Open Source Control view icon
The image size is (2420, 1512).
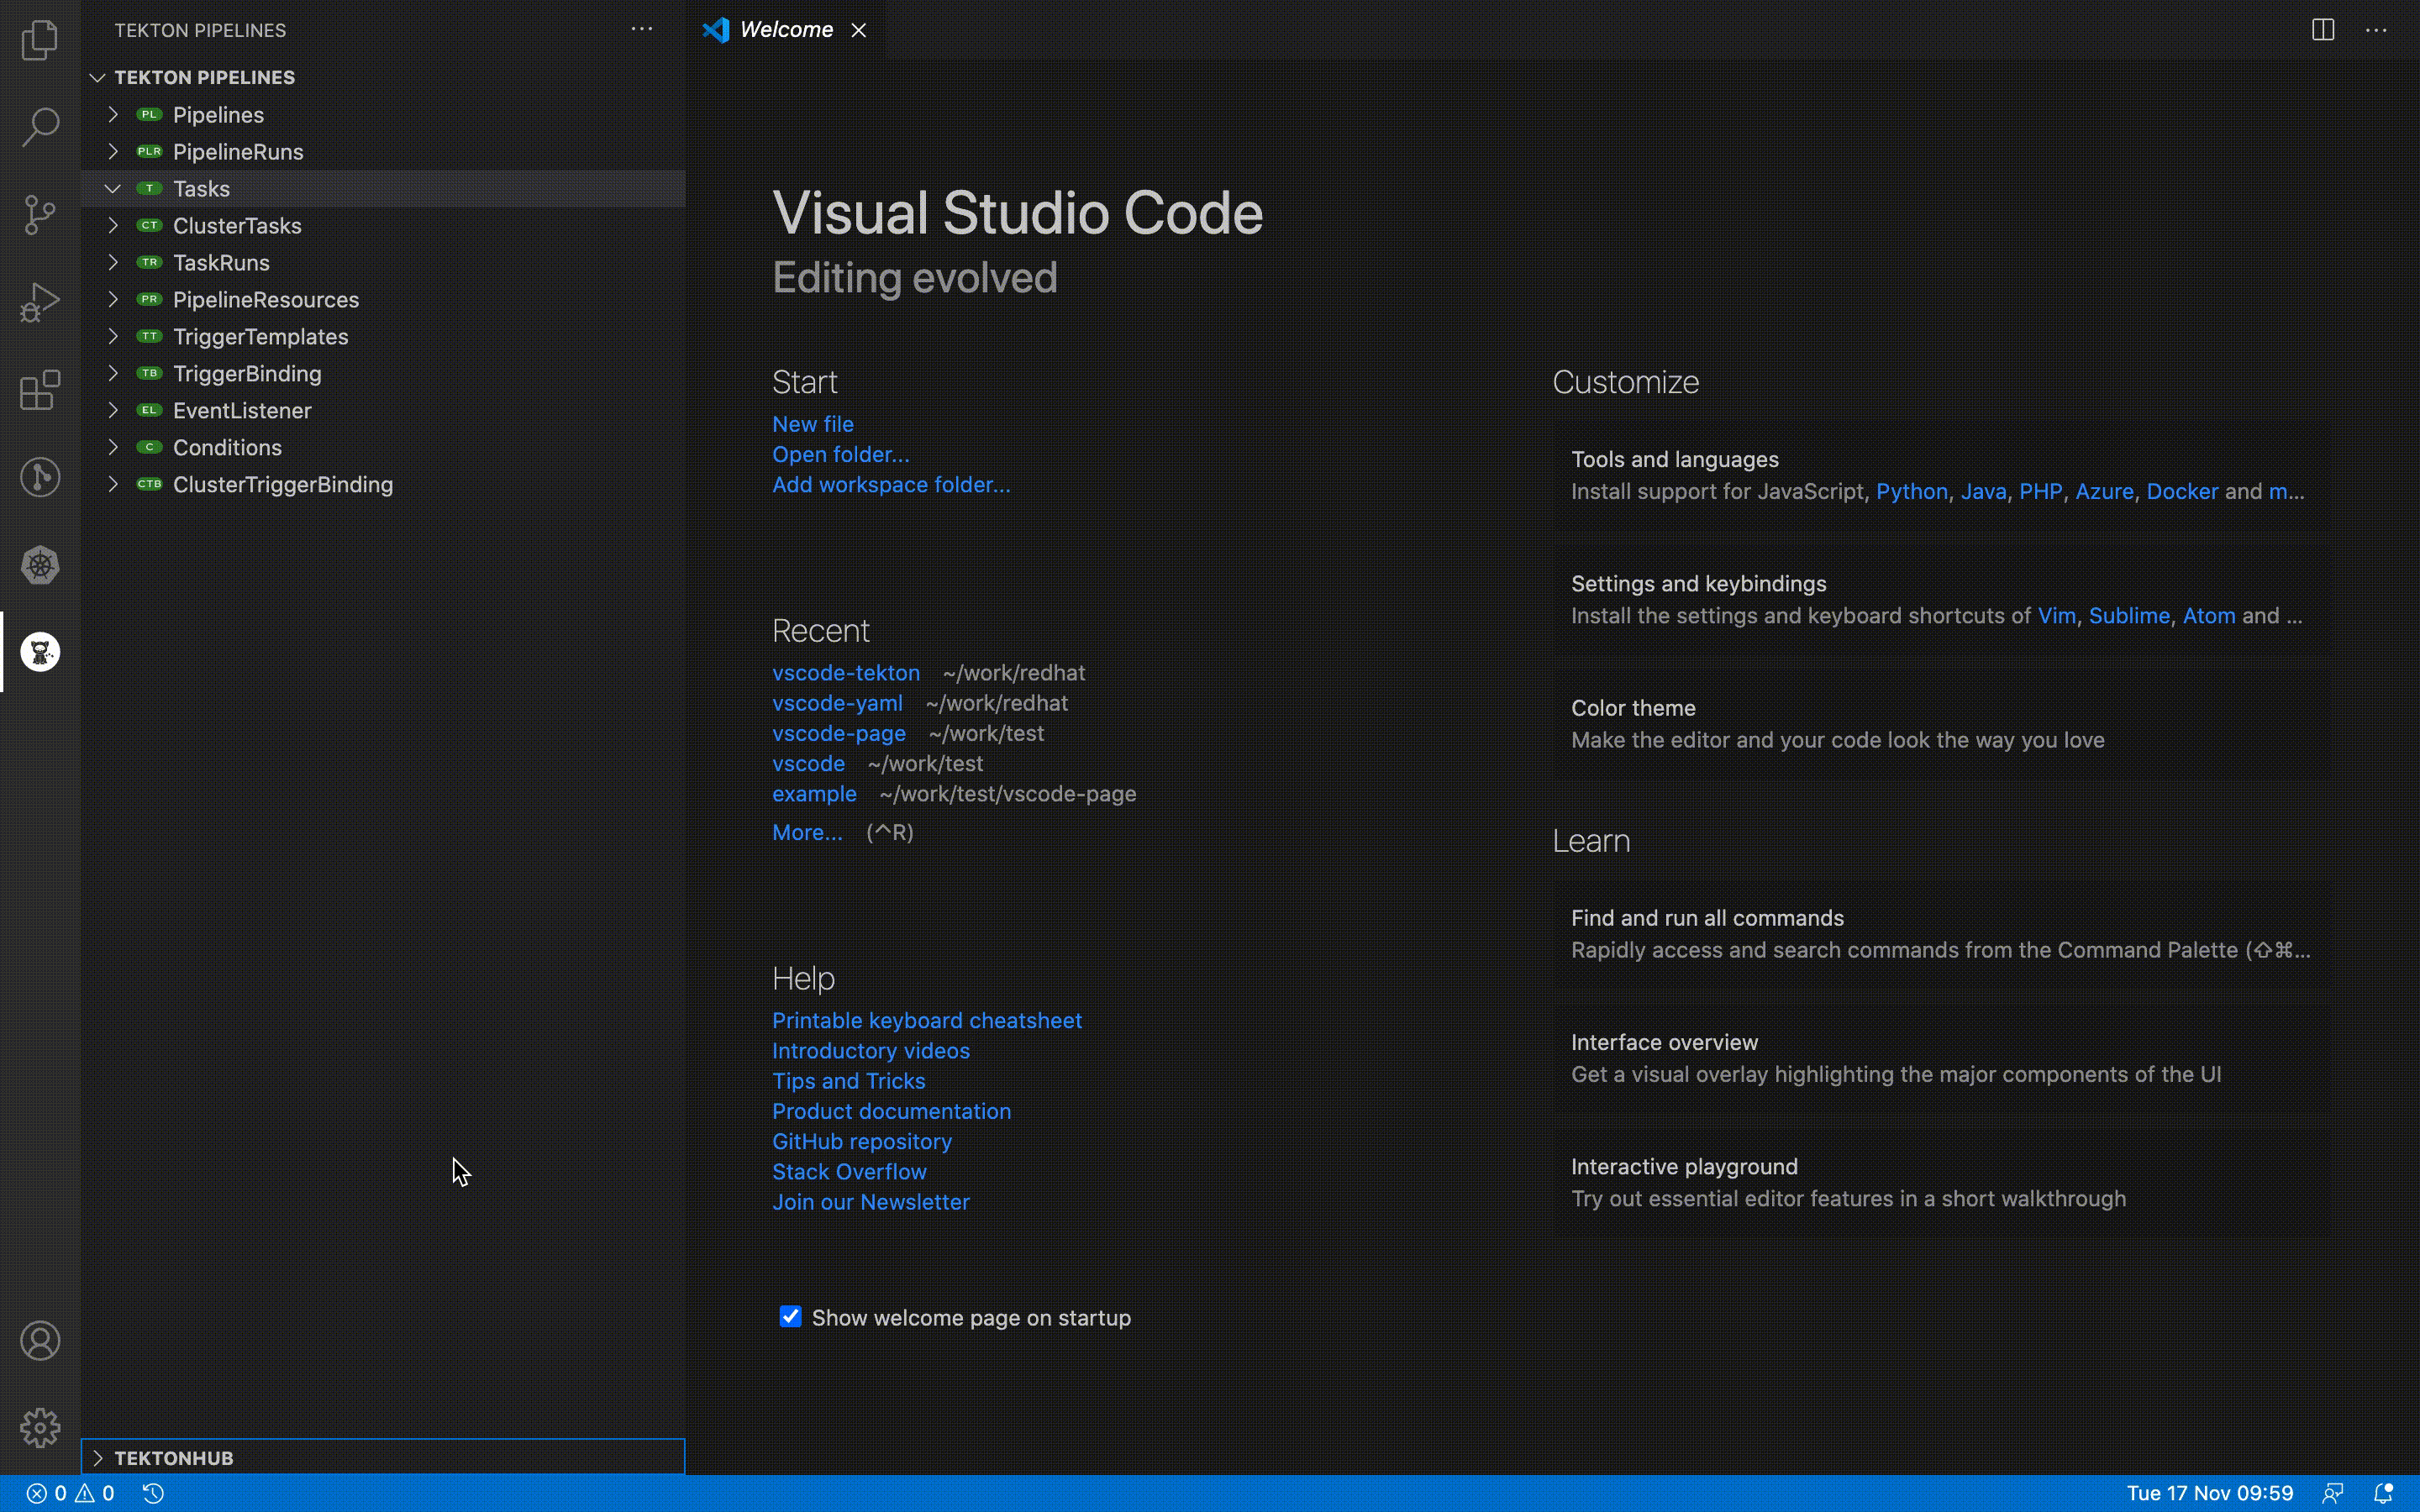pyautogui.click(x=40, y=215)
